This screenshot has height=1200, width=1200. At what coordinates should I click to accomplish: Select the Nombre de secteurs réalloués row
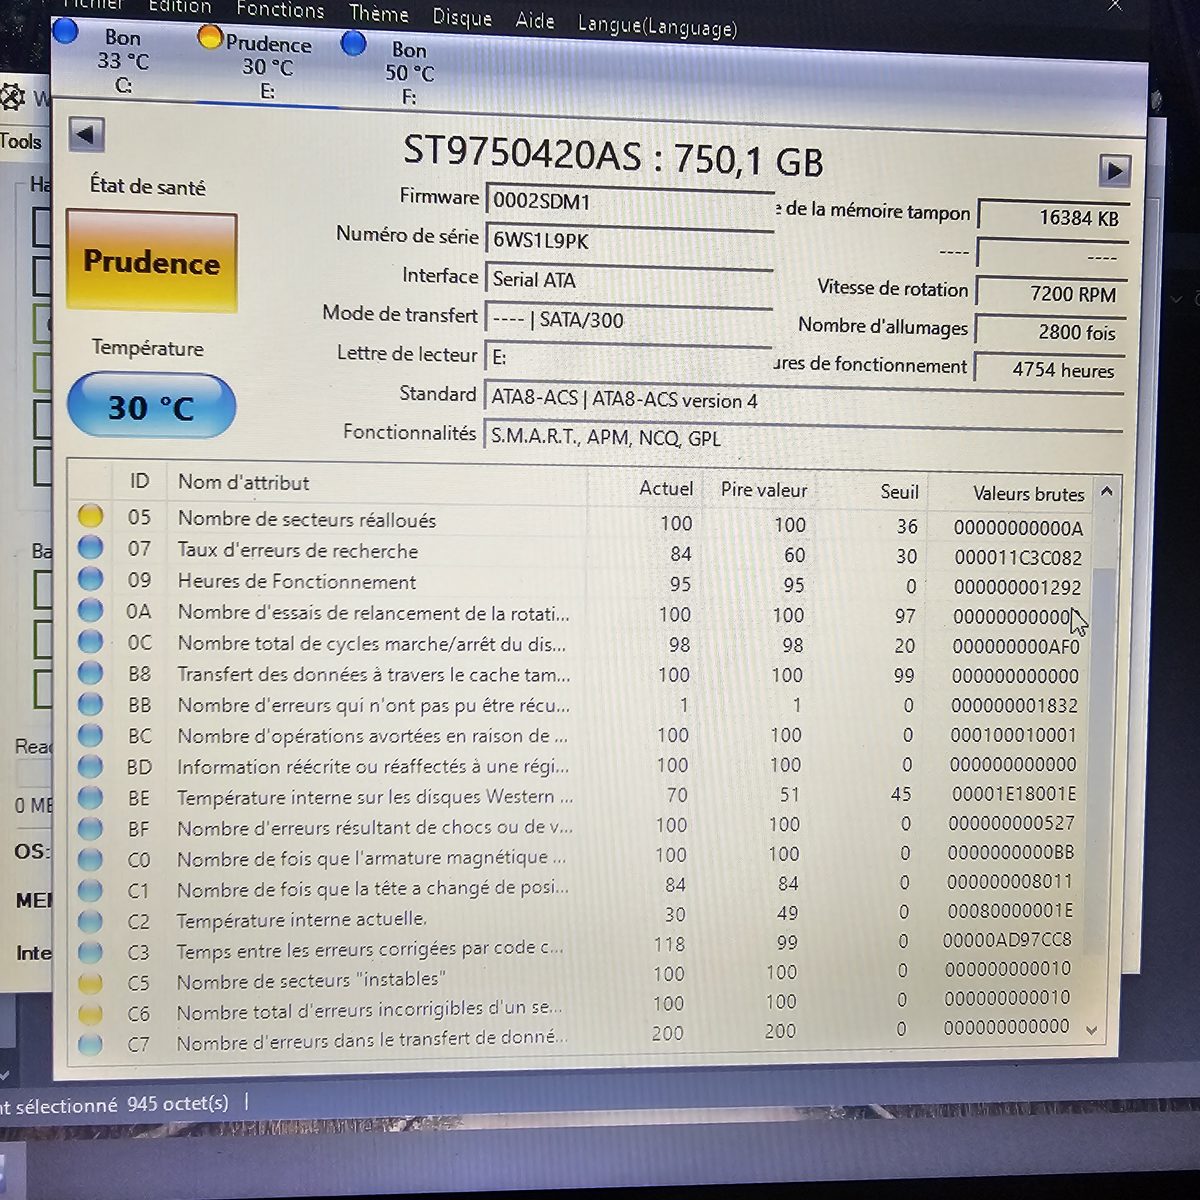click(580, 521)
